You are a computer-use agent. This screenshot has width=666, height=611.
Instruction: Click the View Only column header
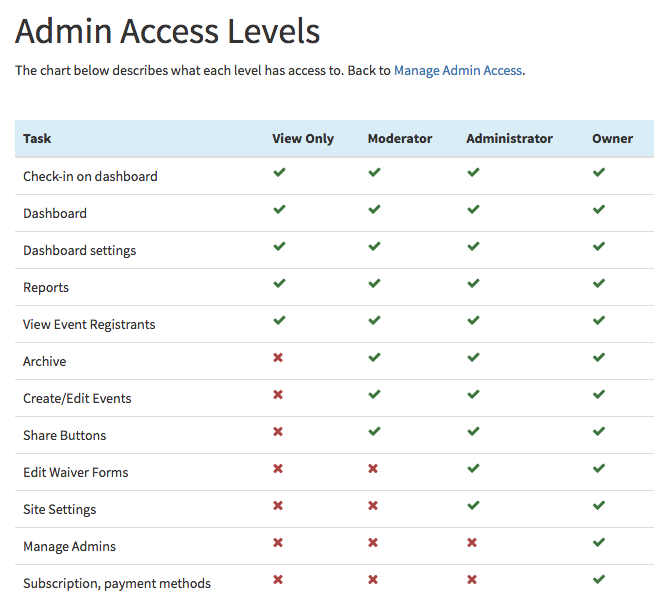pyautogui.click(x=303, y=139)
